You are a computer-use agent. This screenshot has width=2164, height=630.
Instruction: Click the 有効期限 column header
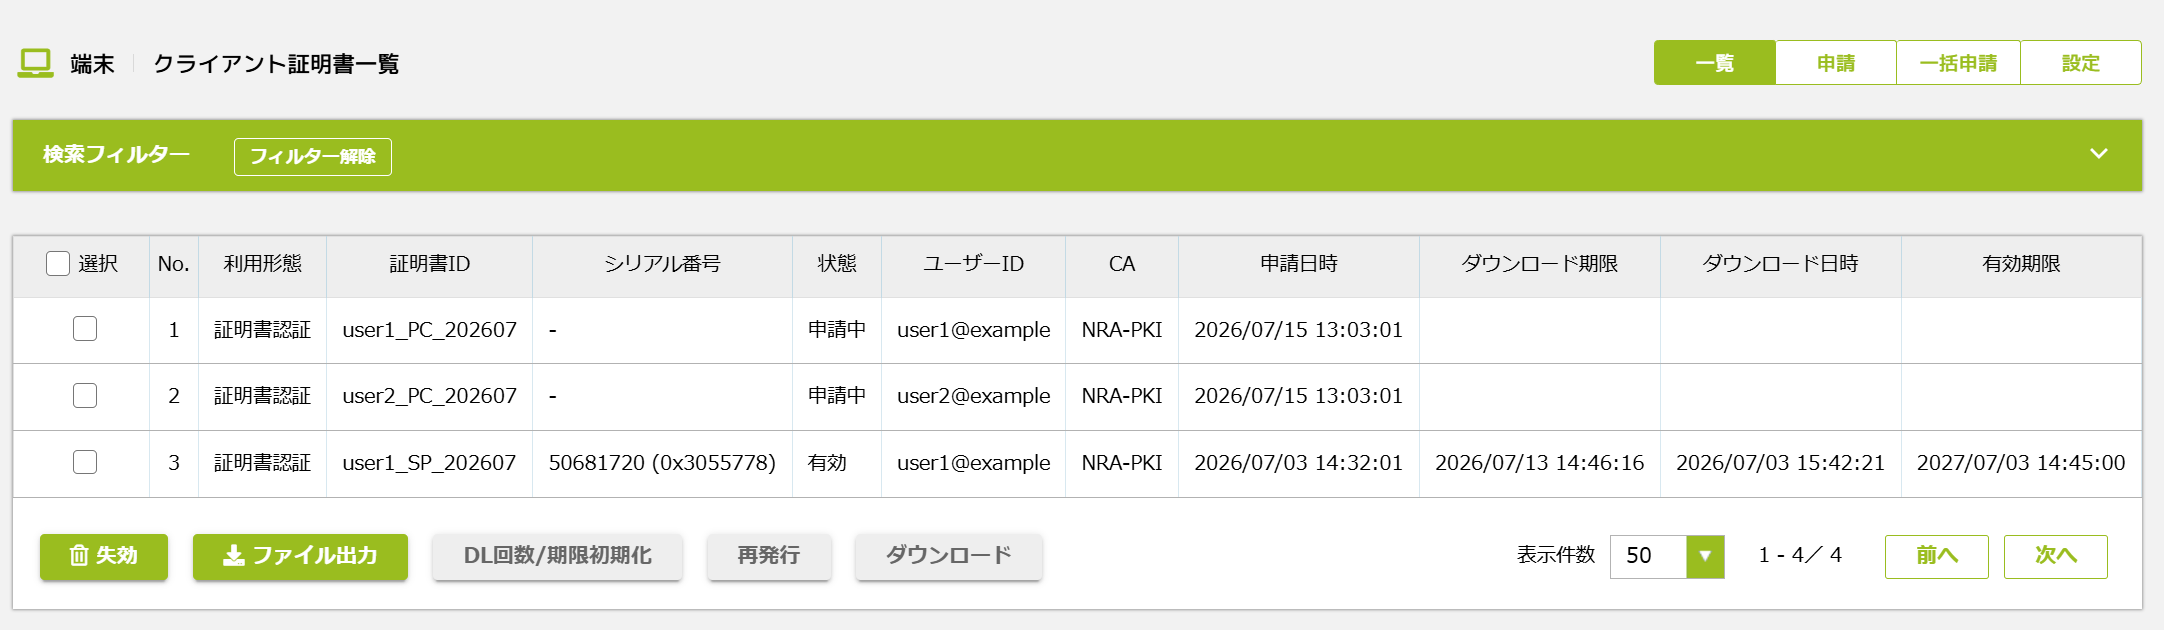[x=2021, y=264]
